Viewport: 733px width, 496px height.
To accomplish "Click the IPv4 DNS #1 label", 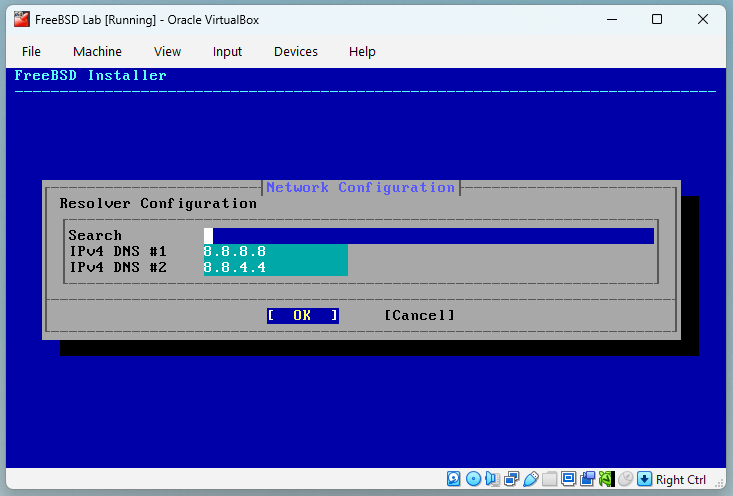I will (118, 252).
